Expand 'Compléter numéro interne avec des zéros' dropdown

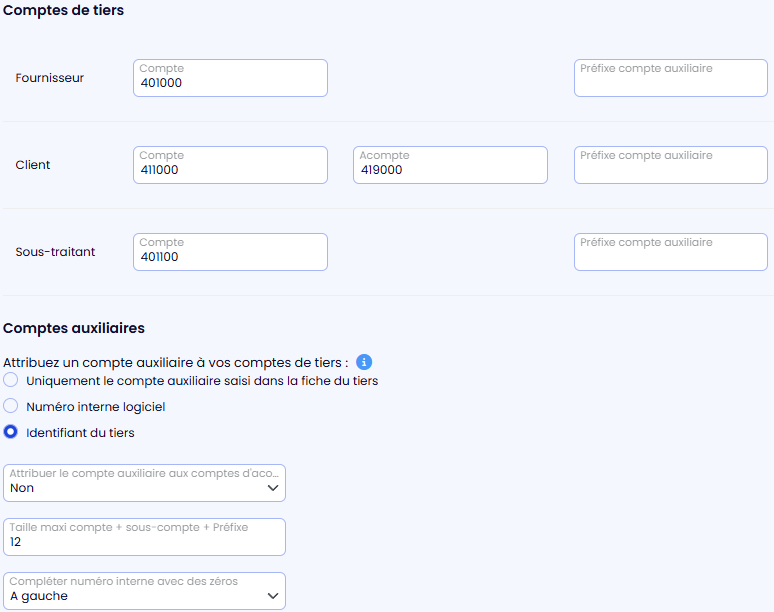pos(144,590)
